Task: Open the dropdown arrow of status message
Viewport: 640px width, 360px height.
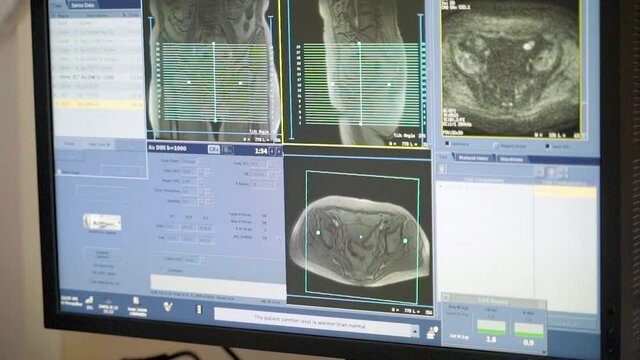Action: 415,331
